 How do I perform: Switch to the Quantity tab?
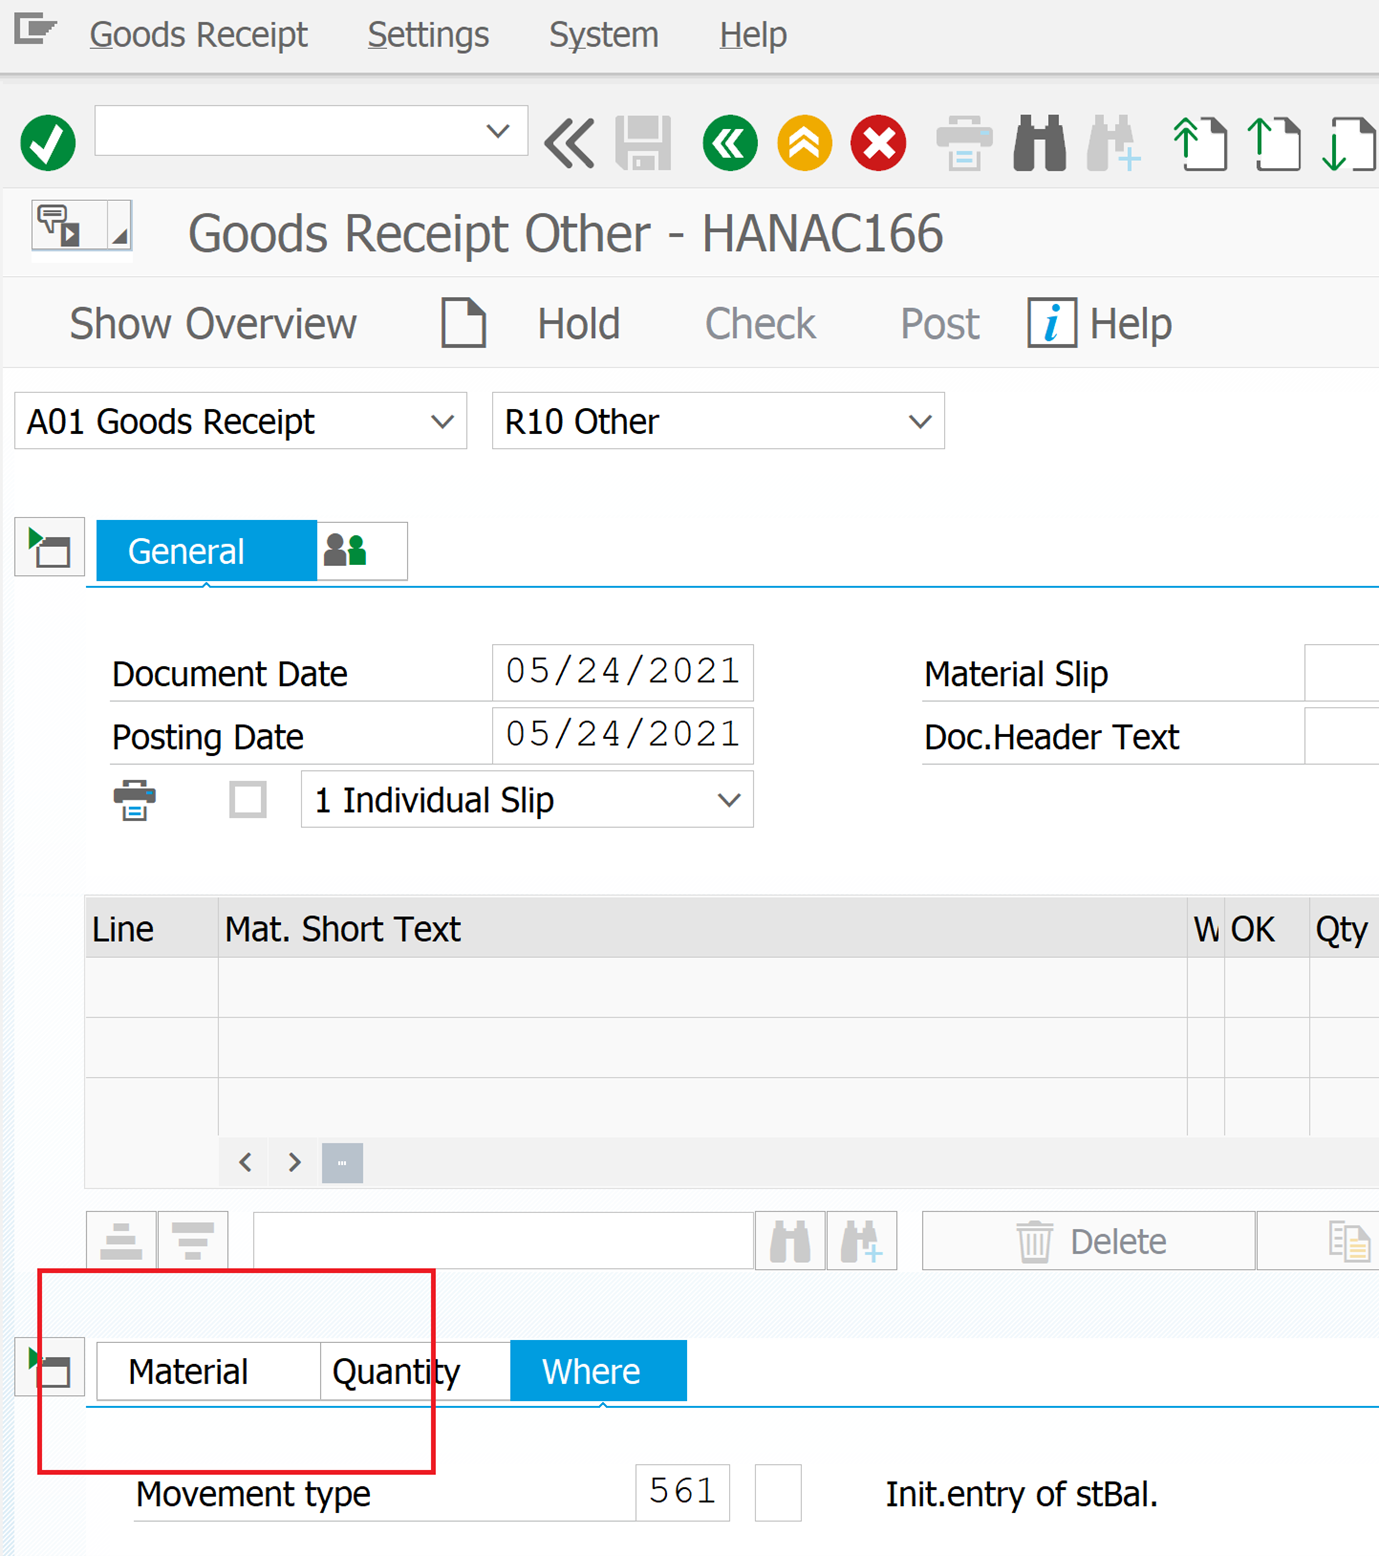[x=396, y=1371]
